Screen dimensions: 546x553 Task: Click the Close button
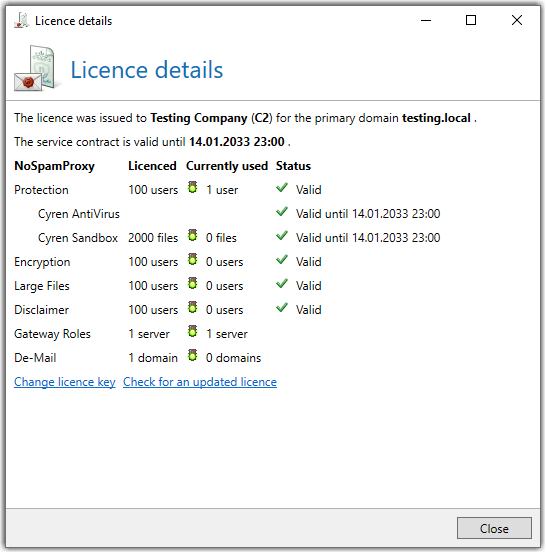[x=494, y=528]
